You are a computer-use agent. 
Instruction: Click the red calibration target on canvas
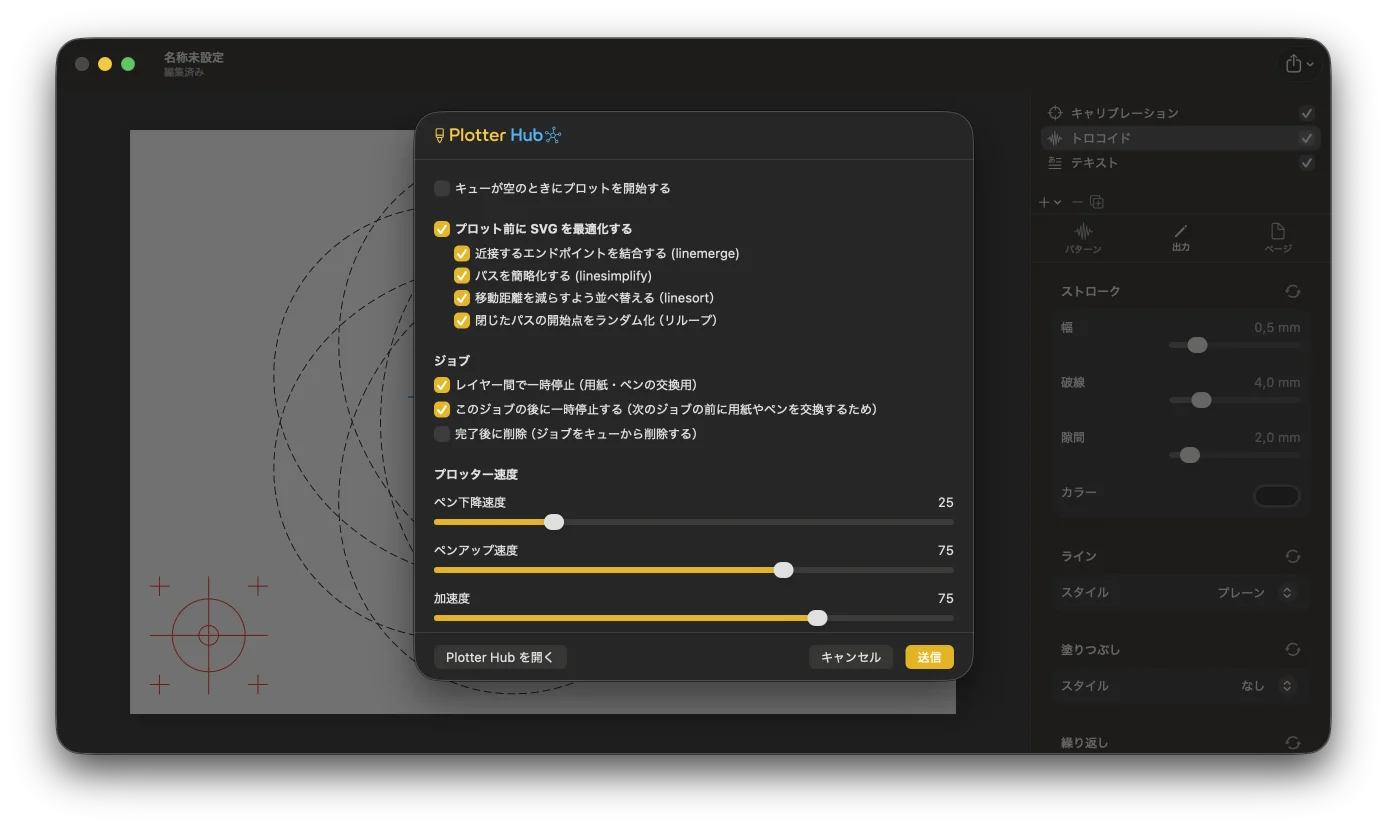tap(209, 635)
